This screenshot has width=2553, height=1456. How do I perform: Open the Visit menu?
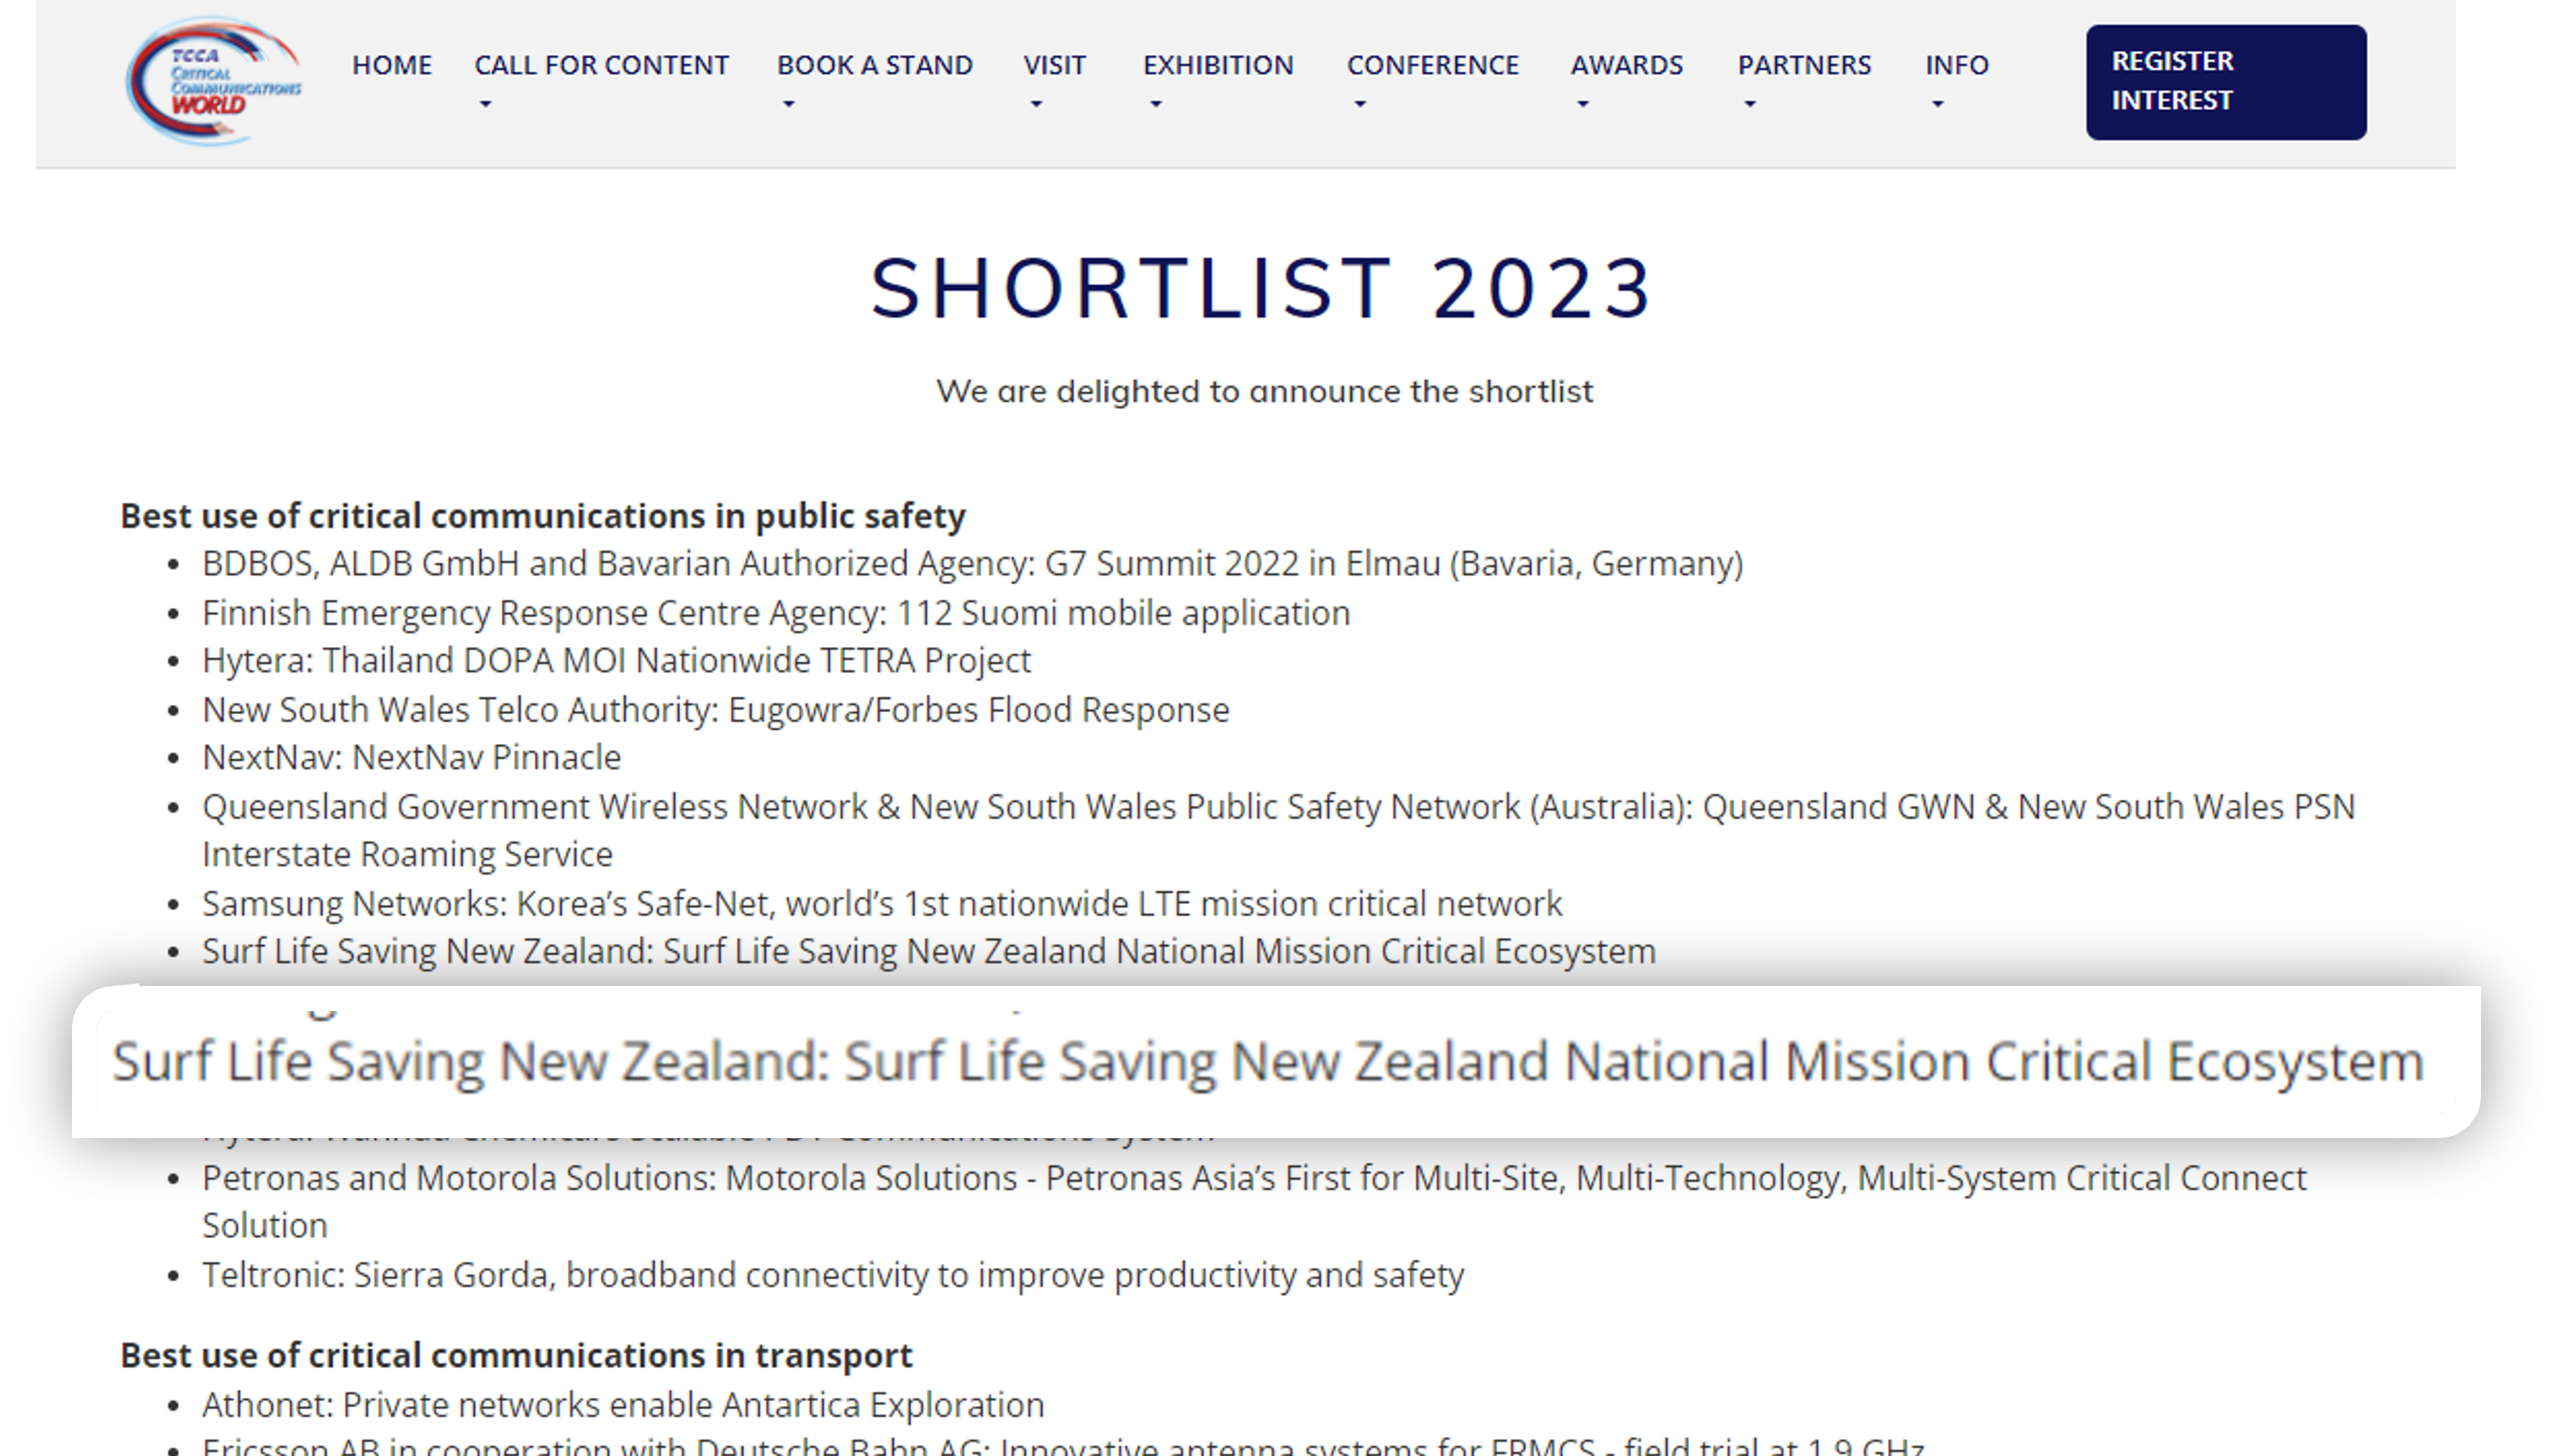(x=1054, y=65)
